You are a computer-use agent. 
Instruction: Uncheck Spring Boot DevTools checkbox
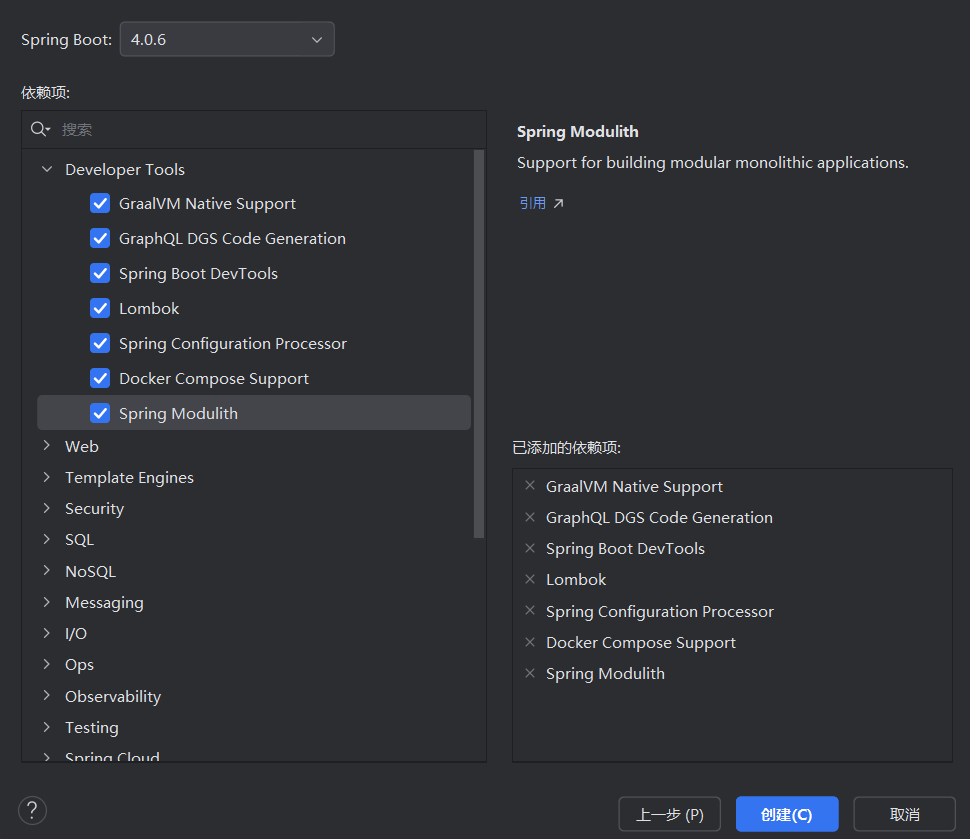tap(100, 273)
